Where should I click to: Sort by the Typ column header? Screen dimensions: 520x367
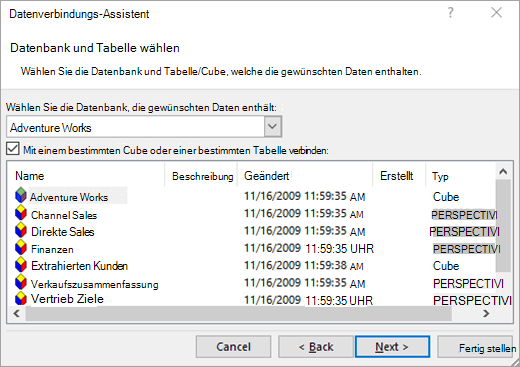tap(440, 176)
